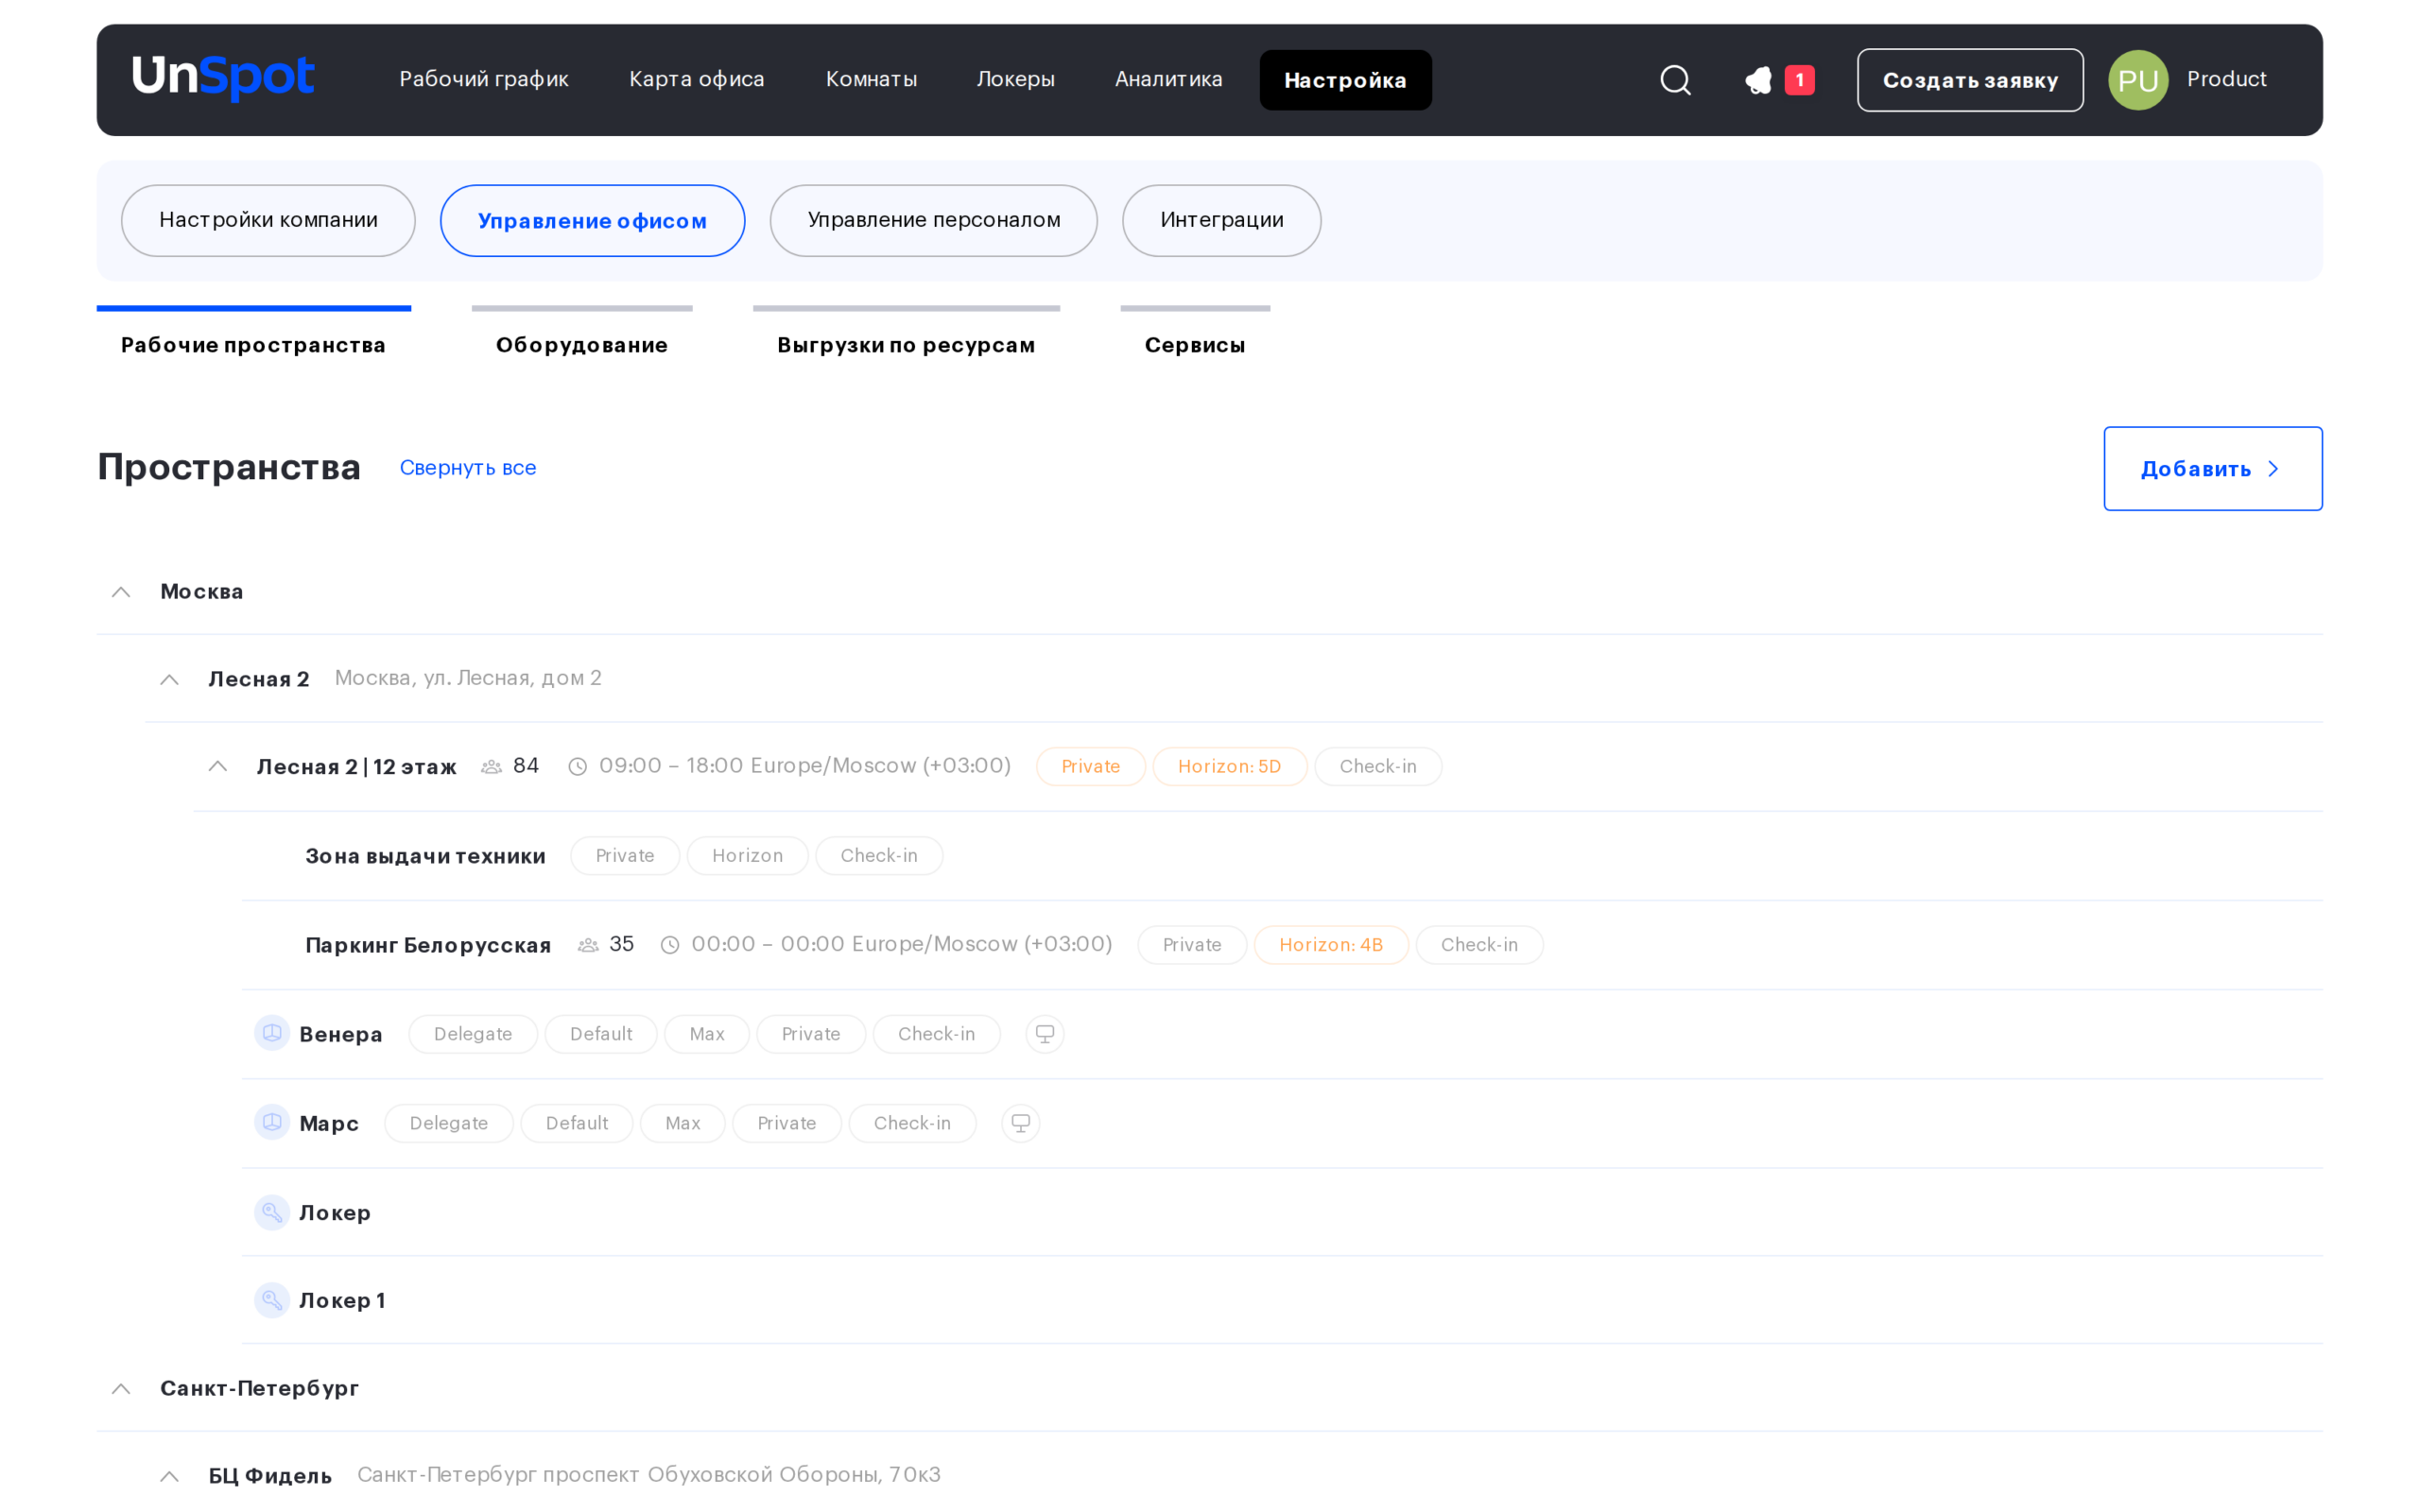Click the display equipment icon in Марс row
The image size is (2420, 1512).
tap(1020, 1123)
